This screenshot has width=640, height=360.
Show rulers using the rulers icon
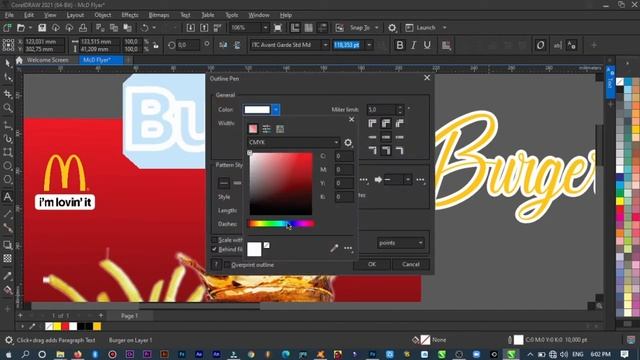pos(295,28)
